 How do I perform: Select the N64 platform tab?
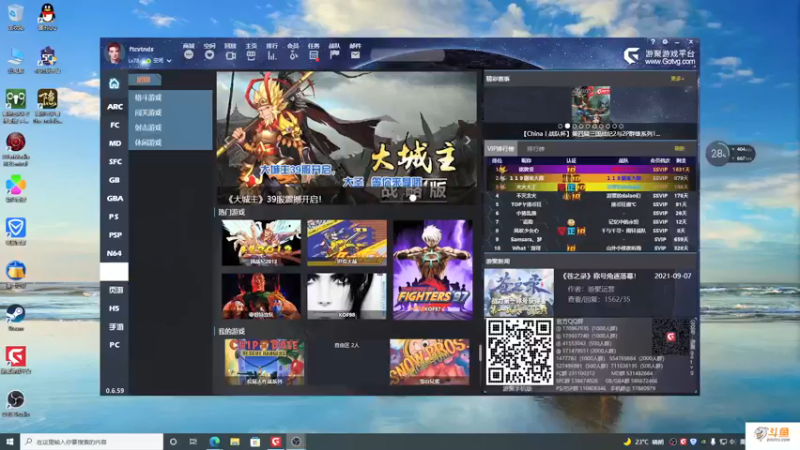(115, 254)
